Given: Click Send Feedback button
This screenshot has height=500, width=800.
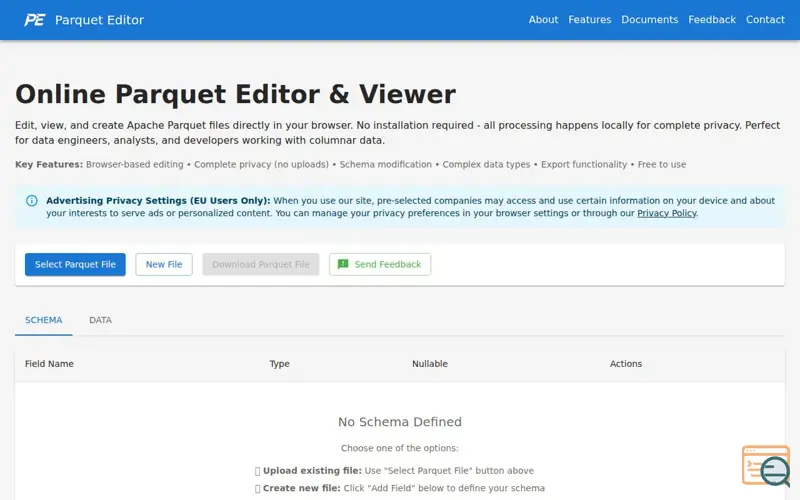Looking at the screenshot, I should click(380, 264).
